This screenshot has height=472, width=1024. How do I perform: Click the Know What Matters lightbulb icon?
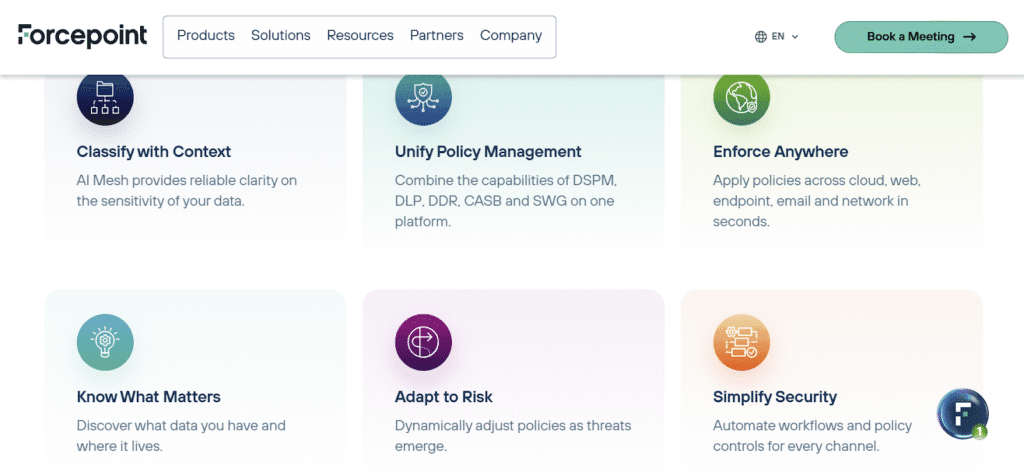105,342
